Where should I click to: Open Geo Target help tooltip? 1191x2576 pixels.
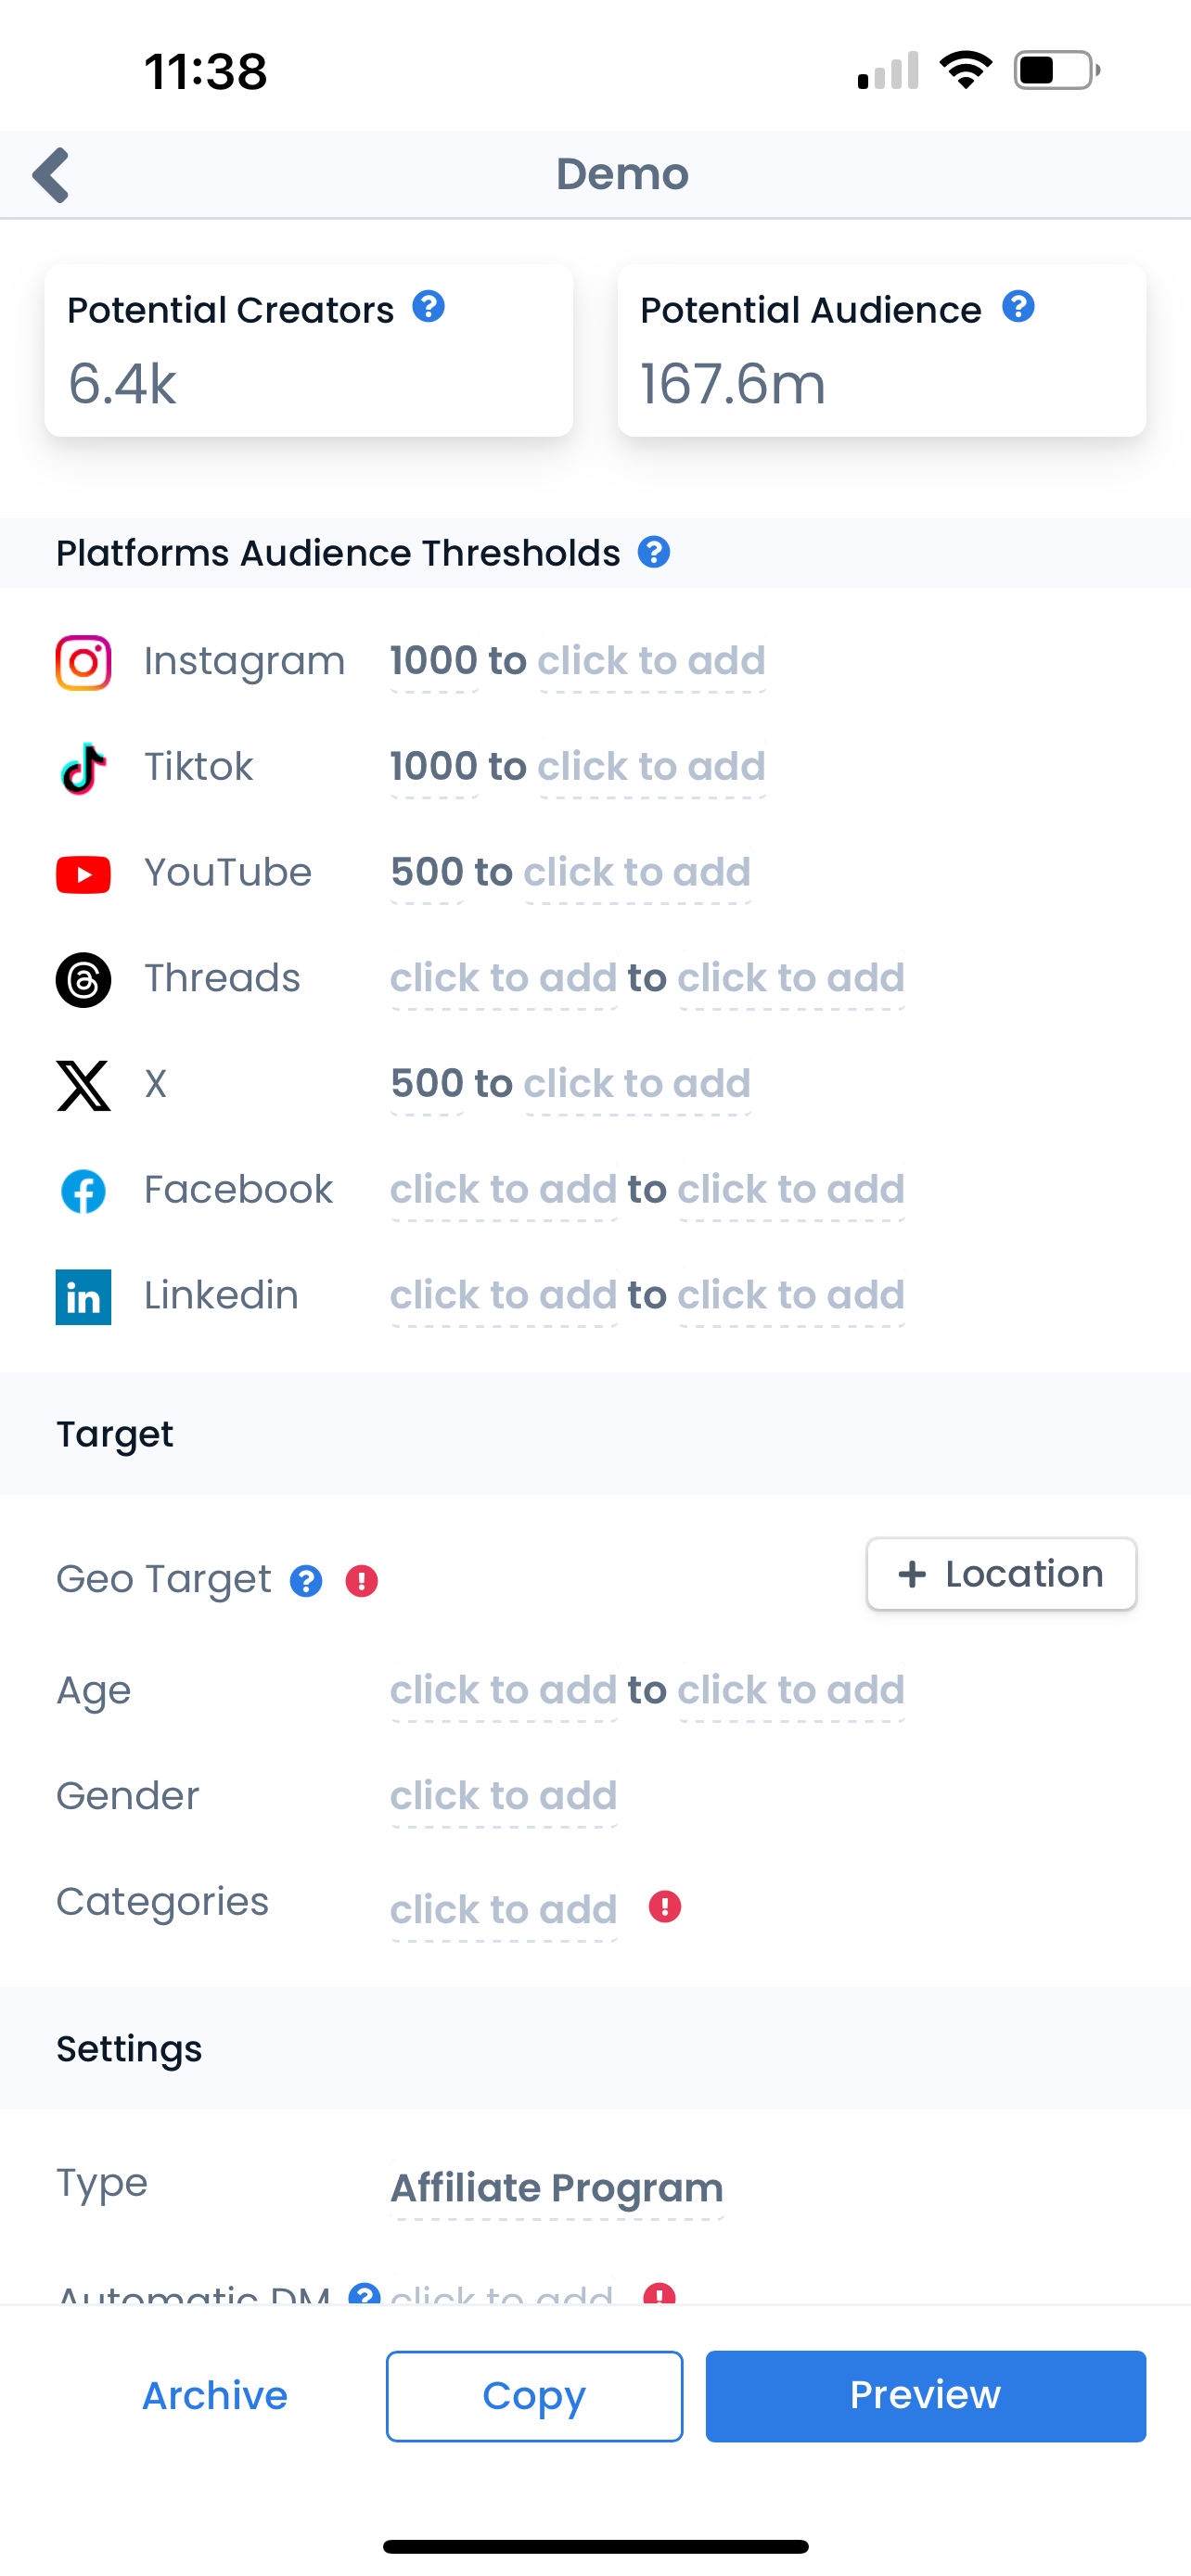(306, 1581)
